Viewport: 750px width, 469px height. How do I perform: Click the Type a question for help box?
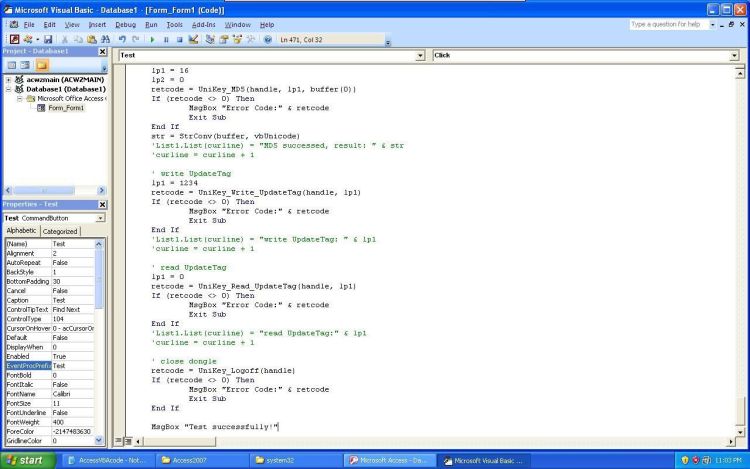pyautogui.click(x=669, y=24)
